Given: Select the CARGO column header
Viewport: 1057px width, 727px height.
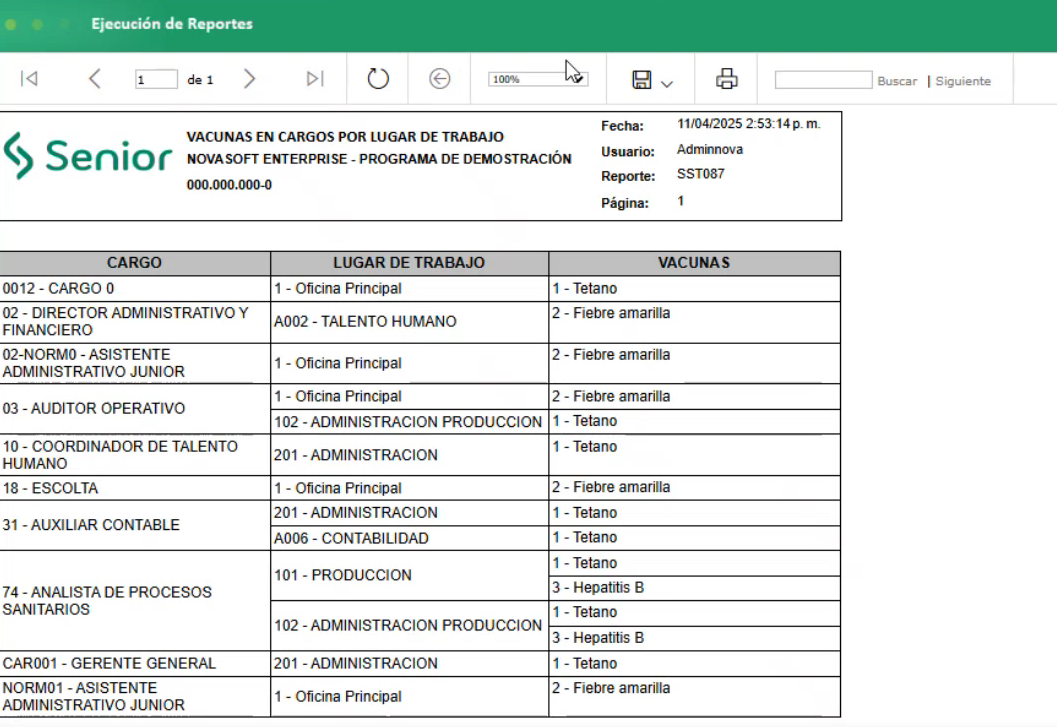Looking at the screenshot, I should coord(135,262).
